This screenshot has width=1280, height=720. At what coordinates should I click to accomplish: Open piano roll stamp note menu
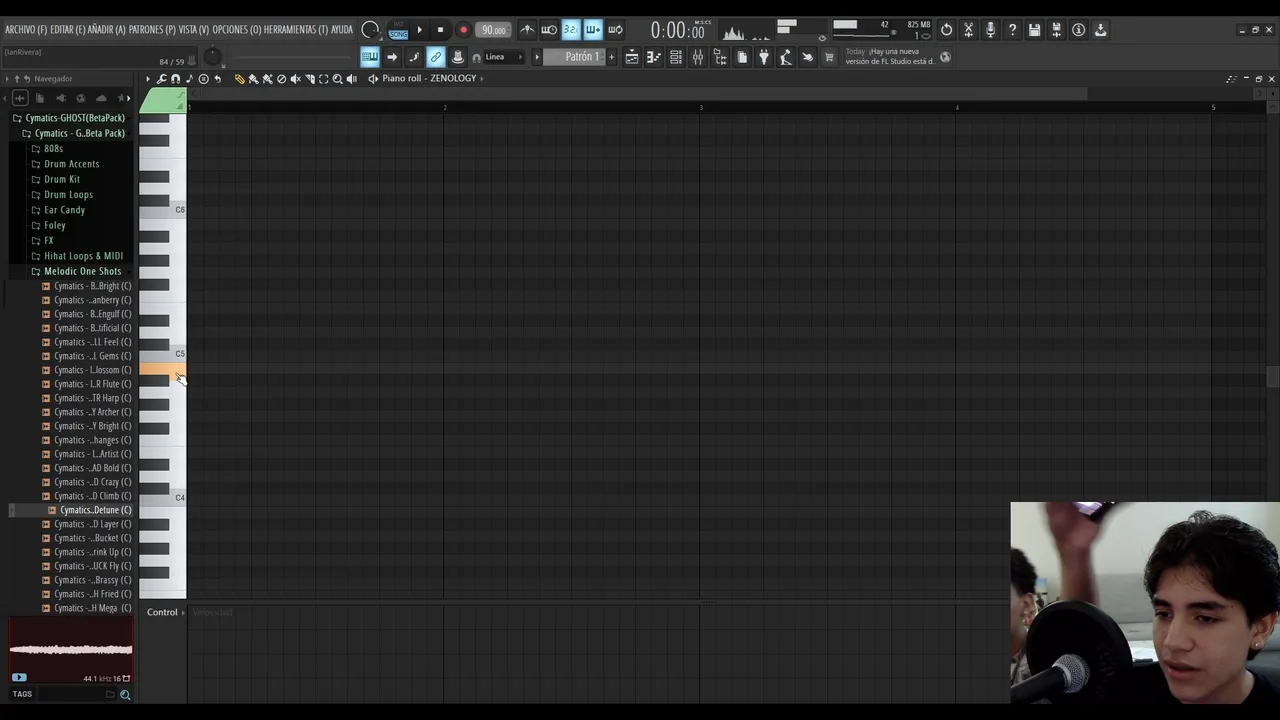click(x=189, y=78)
